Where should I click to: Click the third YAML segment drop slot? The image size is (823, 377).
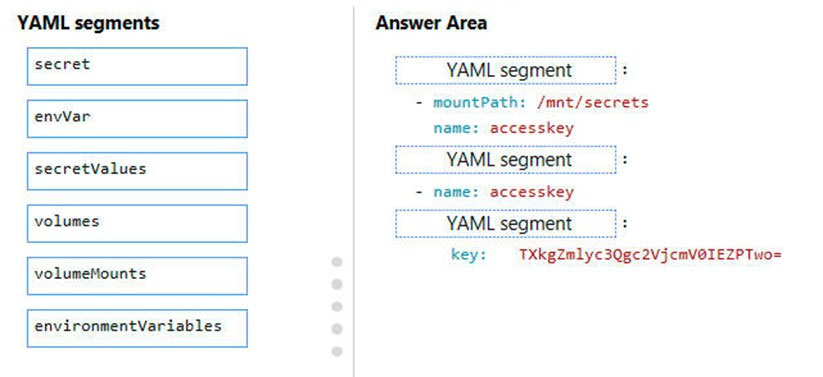505,224
